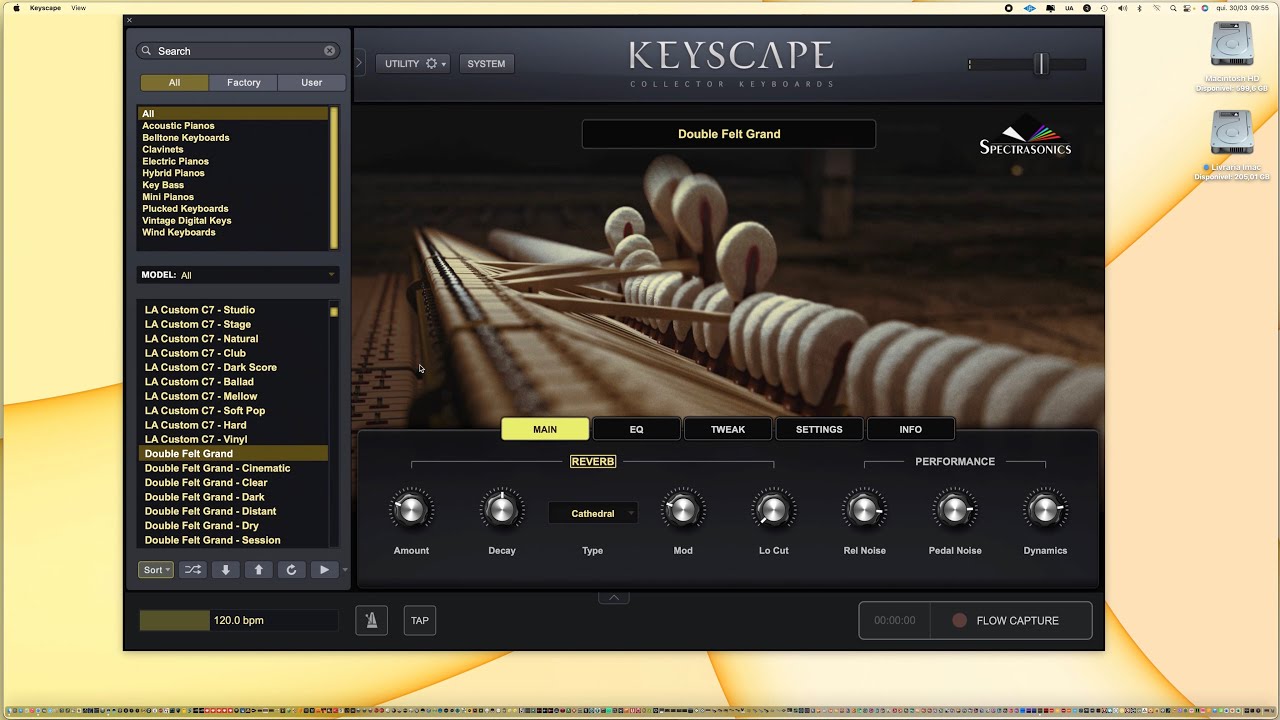Step up to the previous patch

point(259,570)
